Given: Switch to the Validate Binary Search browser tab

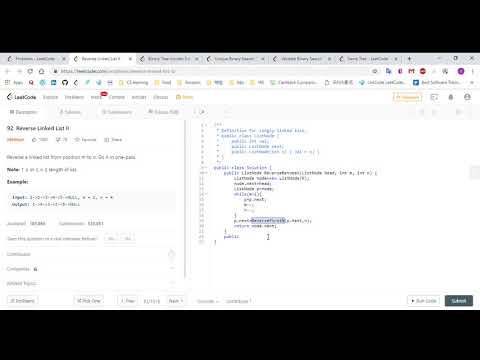Looking at the screenshot, I should coord(301,59).
